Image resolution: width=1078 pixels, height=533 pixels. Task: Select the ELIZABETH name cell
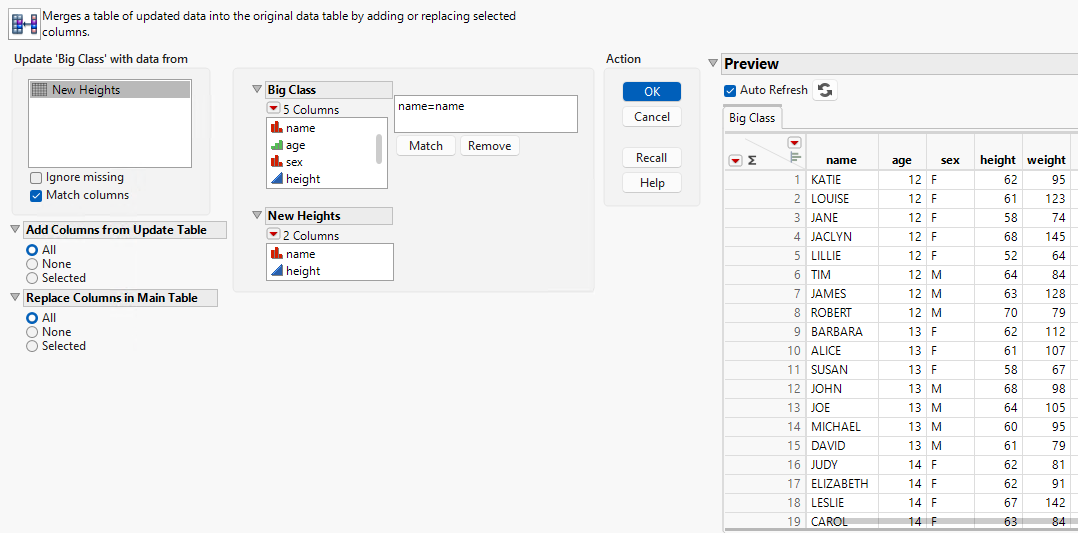click(x=842, y=483)
